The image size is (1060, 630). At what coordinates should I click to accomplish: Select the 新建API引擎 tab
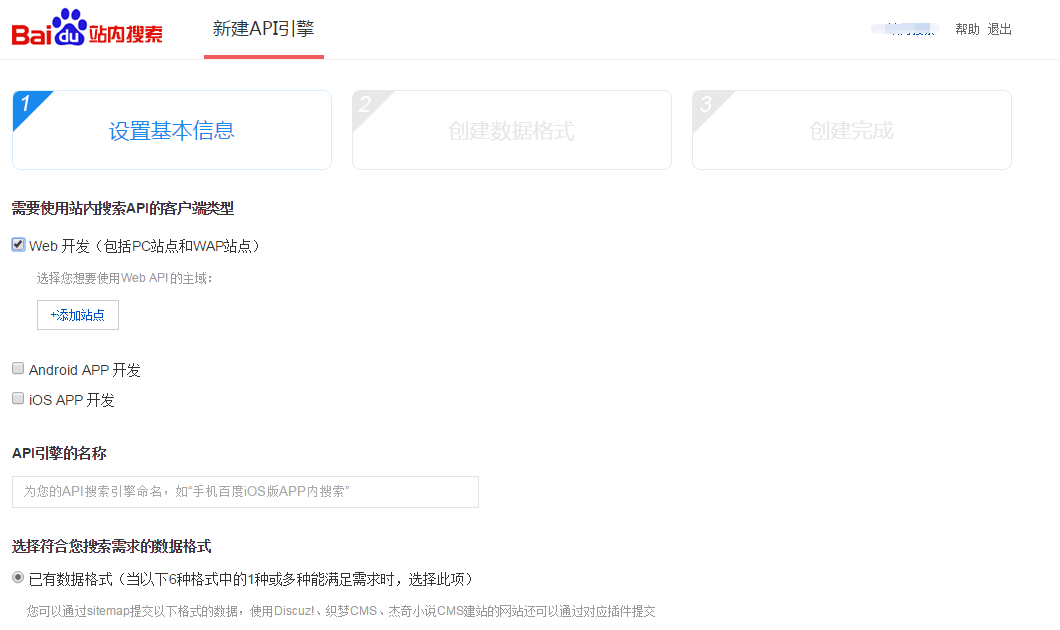(x=264, y=29)
